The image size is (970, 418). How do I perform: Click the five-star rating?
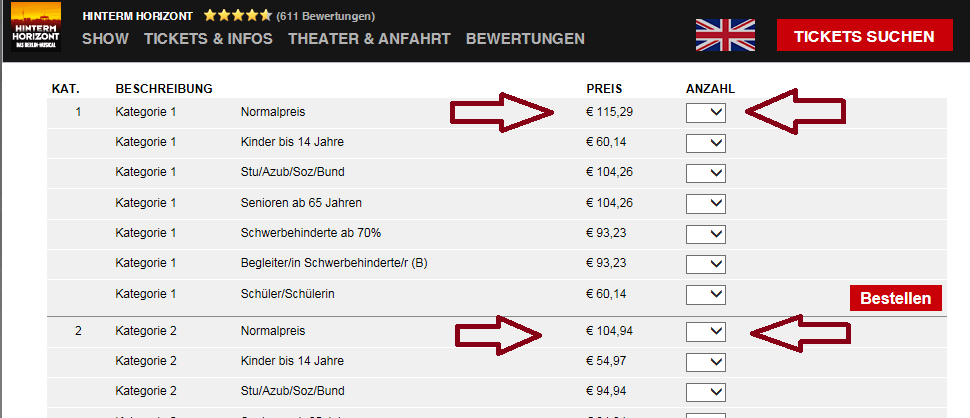click(237, 16)
